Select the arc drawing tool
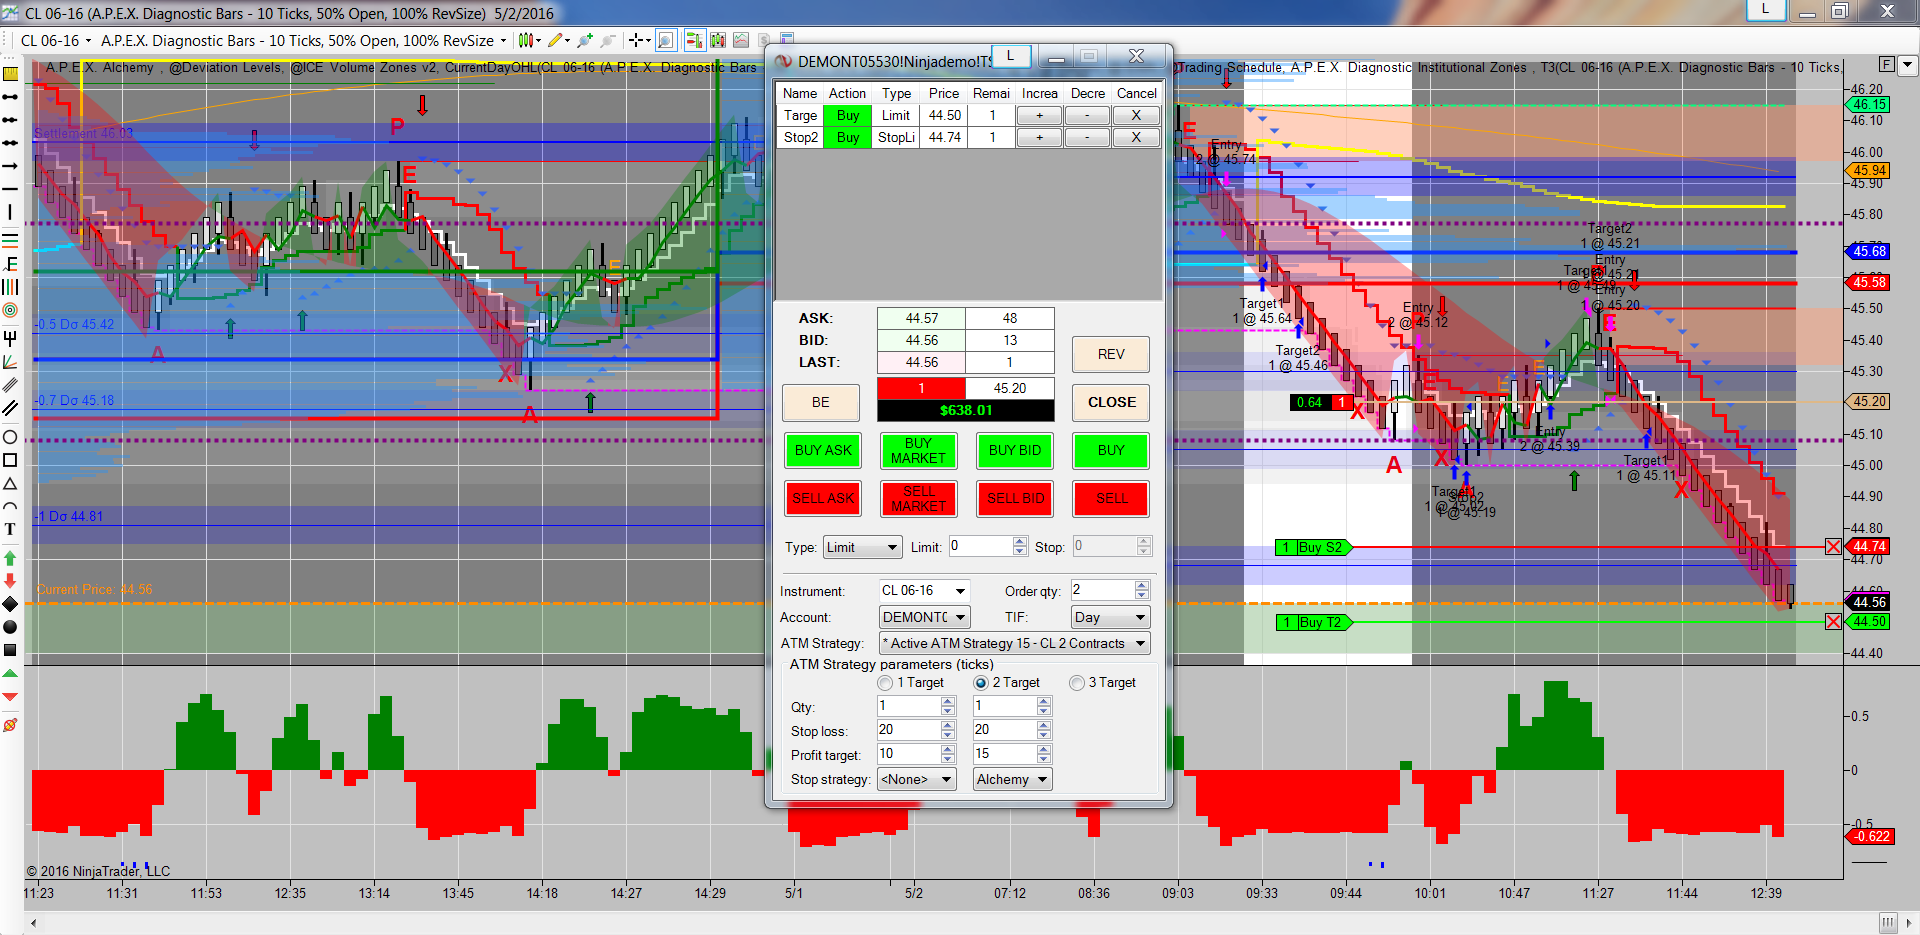Screen dimensions: 1920x935 10,506
